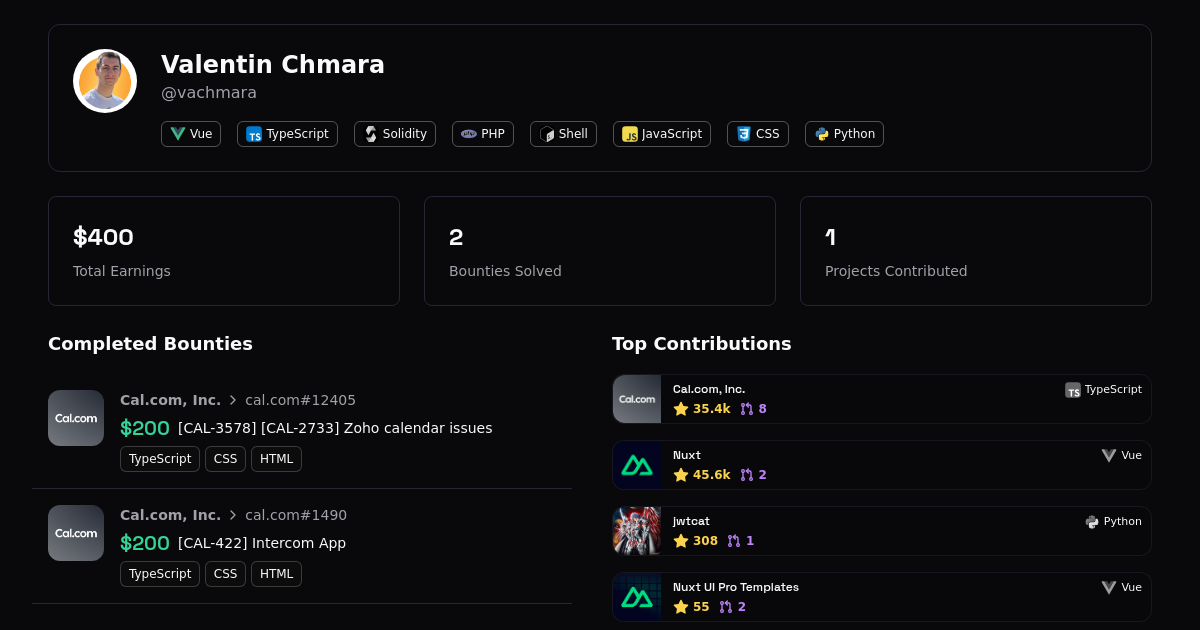
Task: Click the Cal.com, Inc. contribution logo
Action: pyautogui.click(x=637, y=399)
